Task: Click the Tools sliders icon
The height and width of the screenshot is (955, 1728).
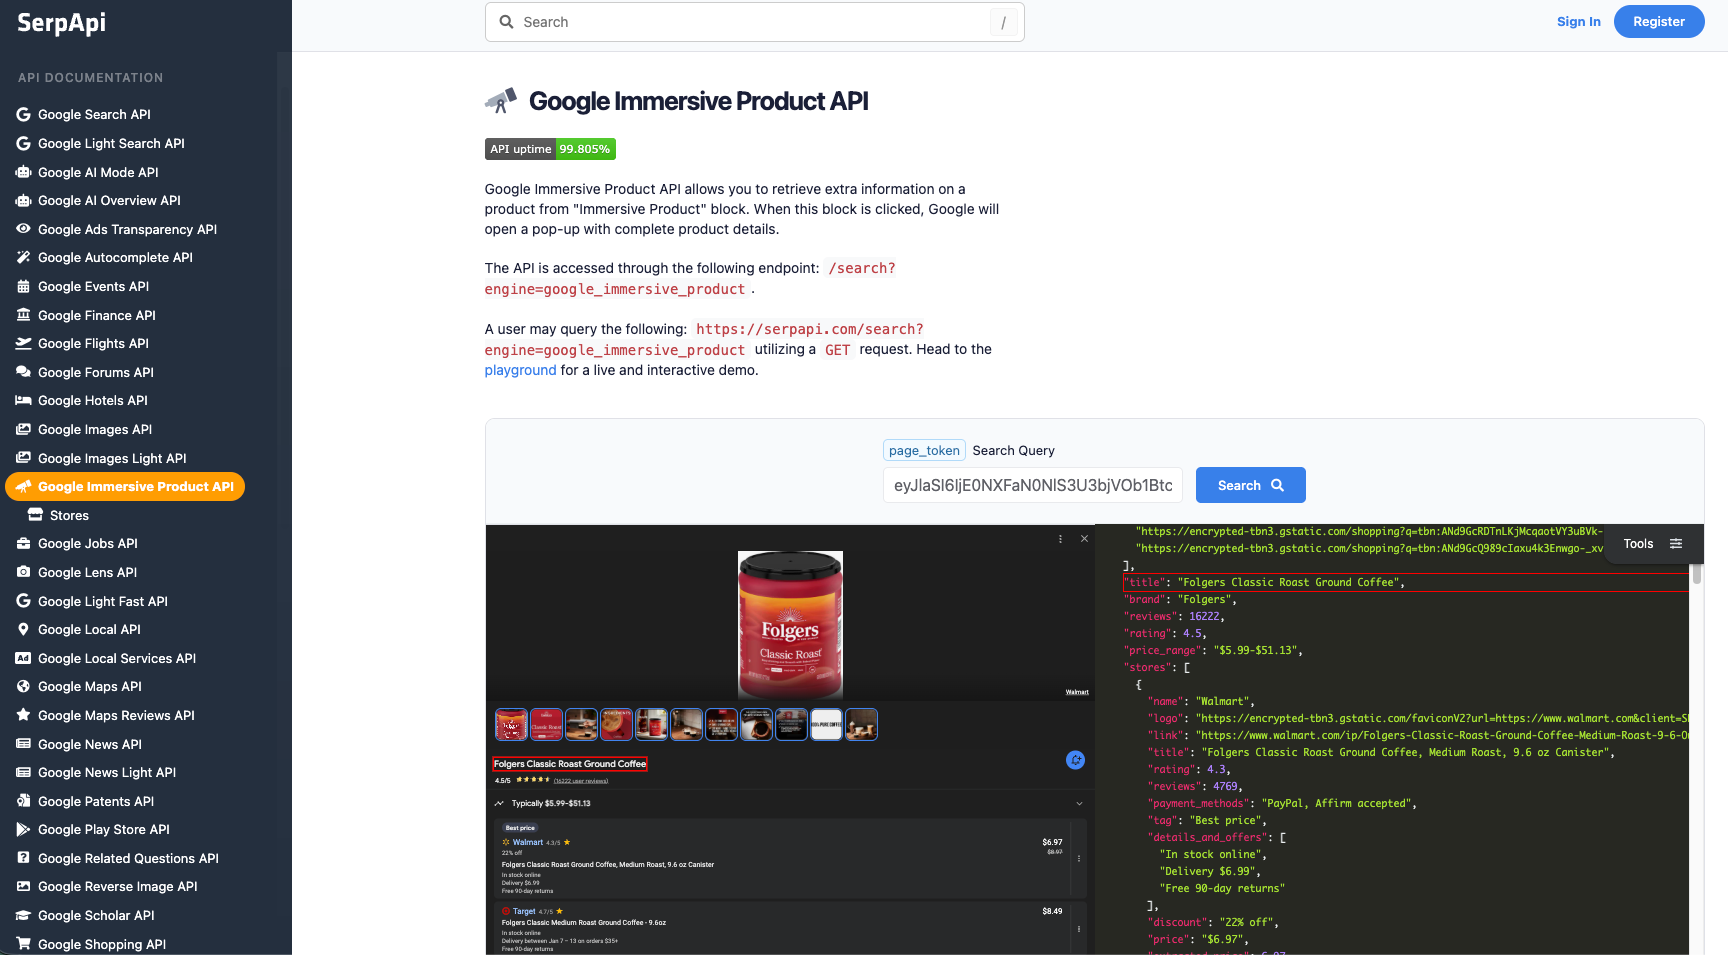Action: point(1676,544)
